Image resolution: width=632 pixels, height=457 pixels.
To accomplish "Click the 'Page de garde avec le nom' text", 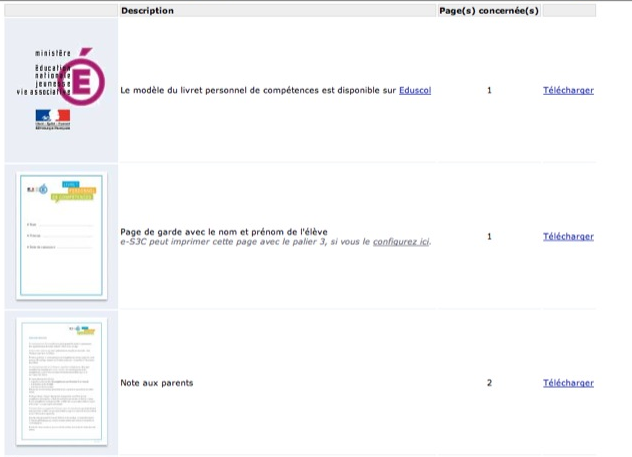I will (223, 231).
